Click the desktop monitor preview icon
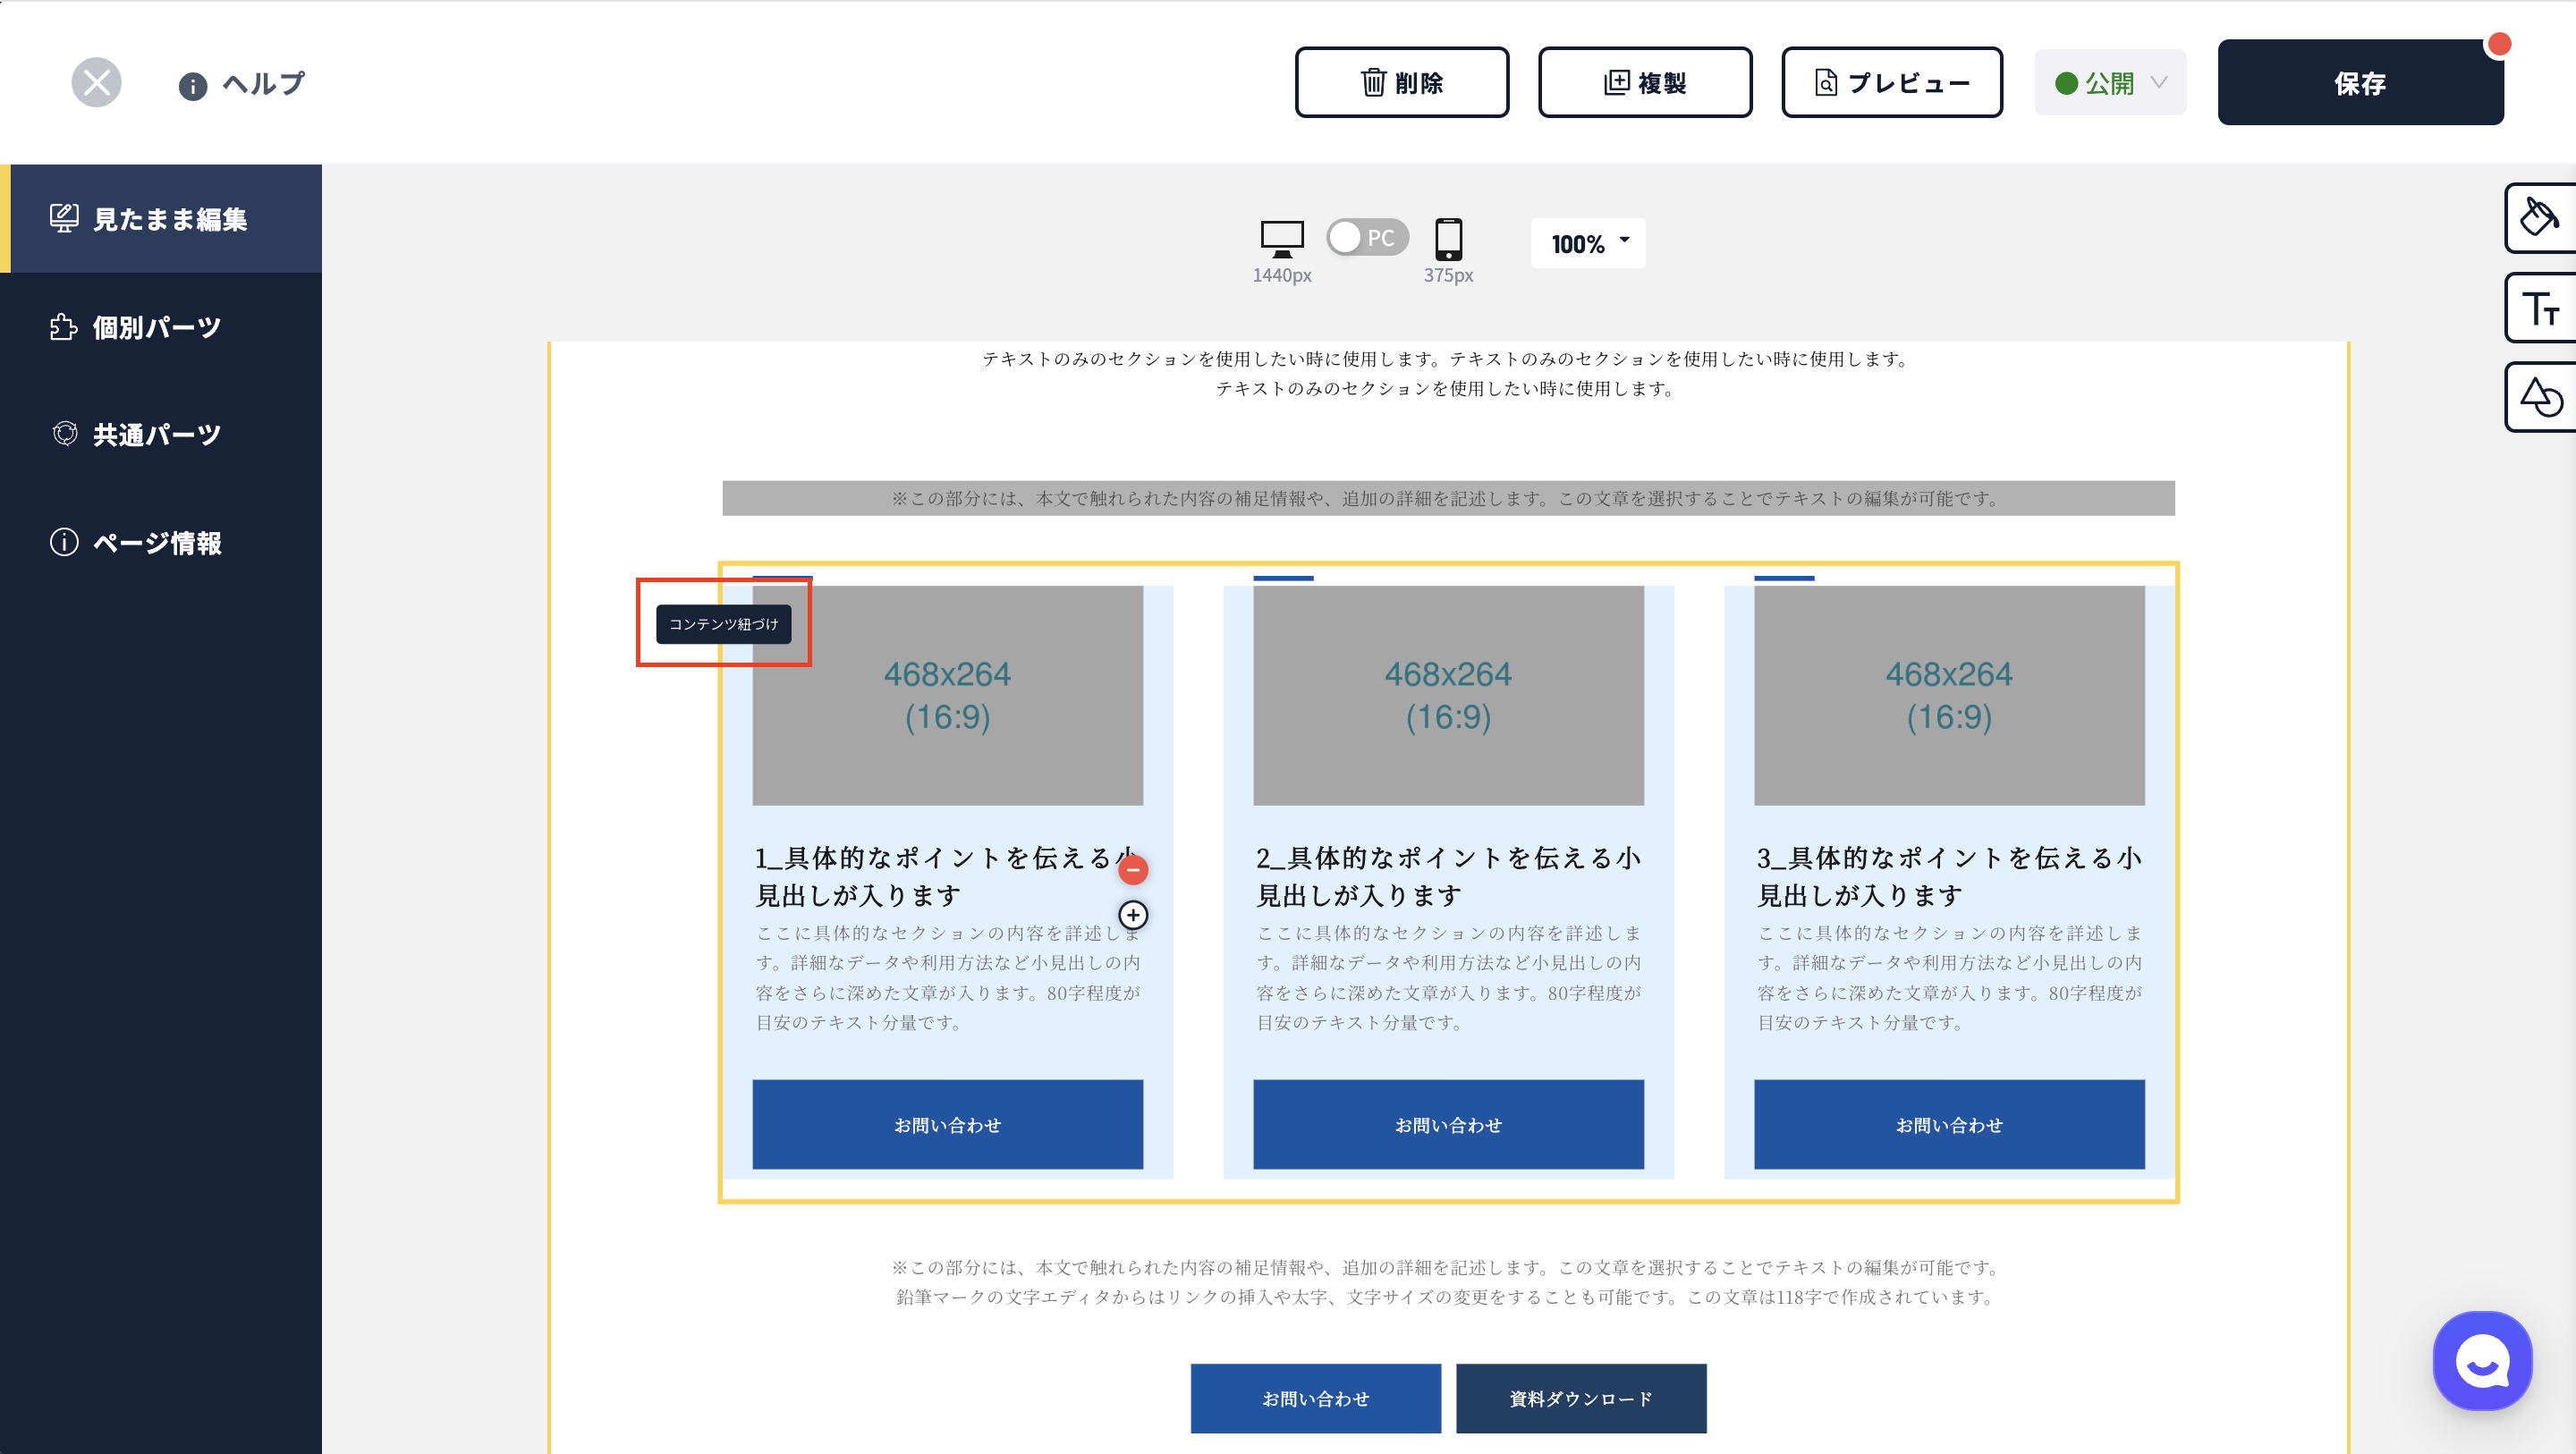The image size is (2576, 1454). 1282,239
